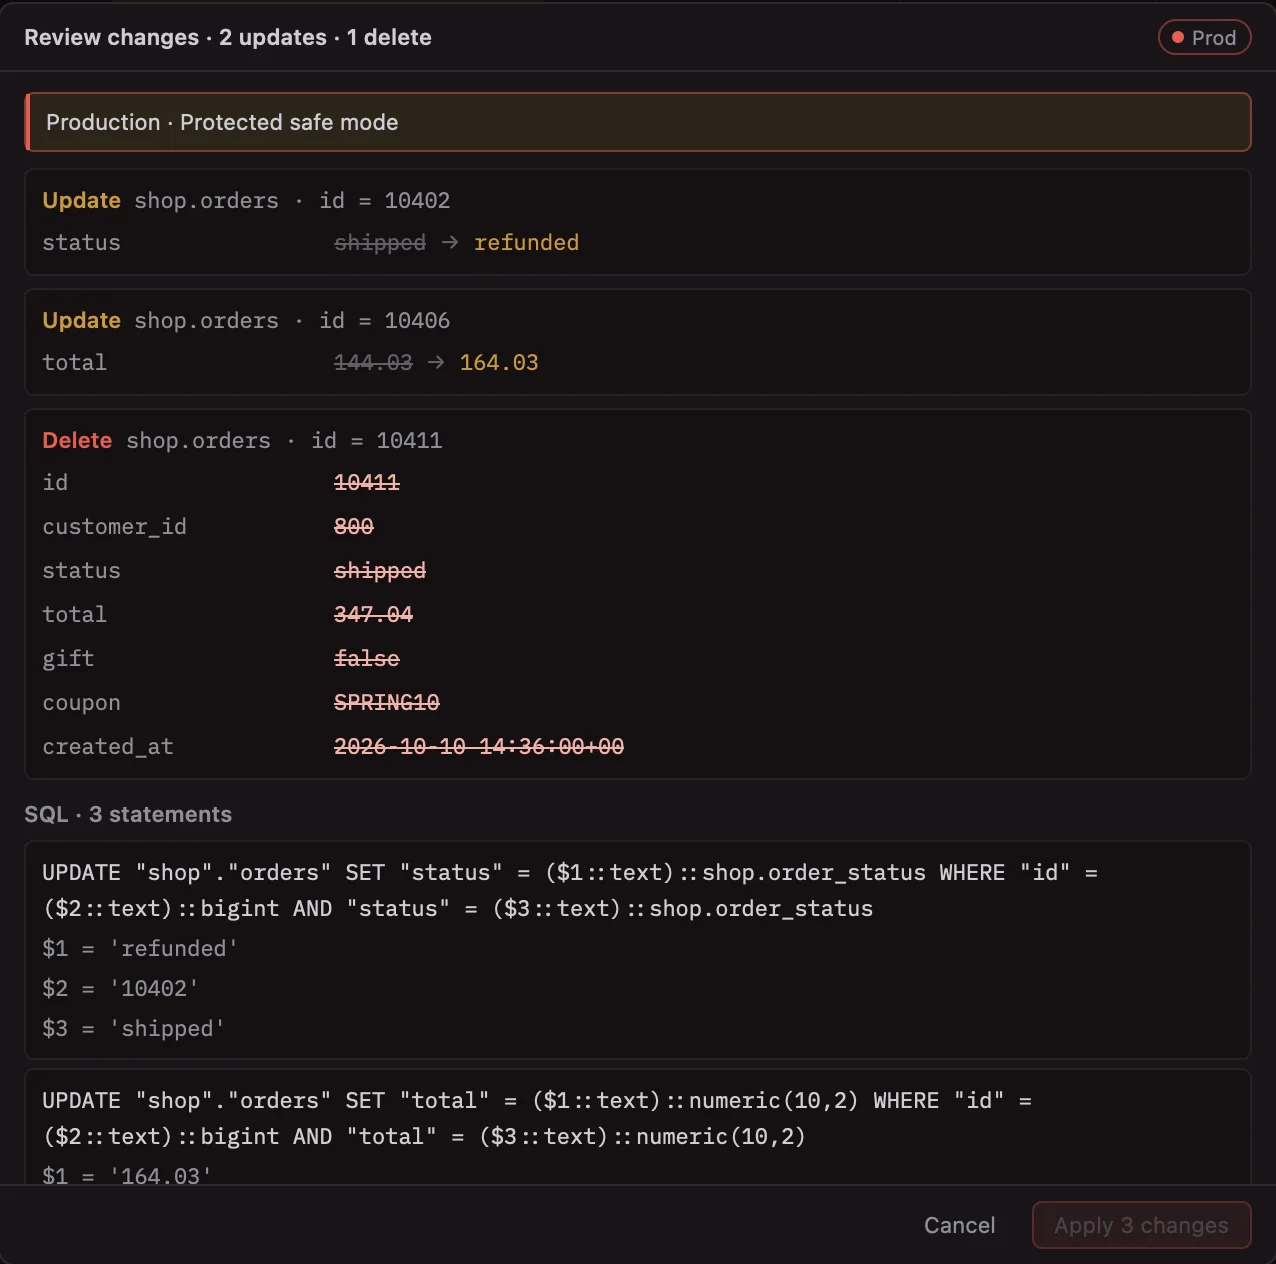Select the UPDATE statement setting "total"
This screenshot has width=1276, height=1264.
537,1118
